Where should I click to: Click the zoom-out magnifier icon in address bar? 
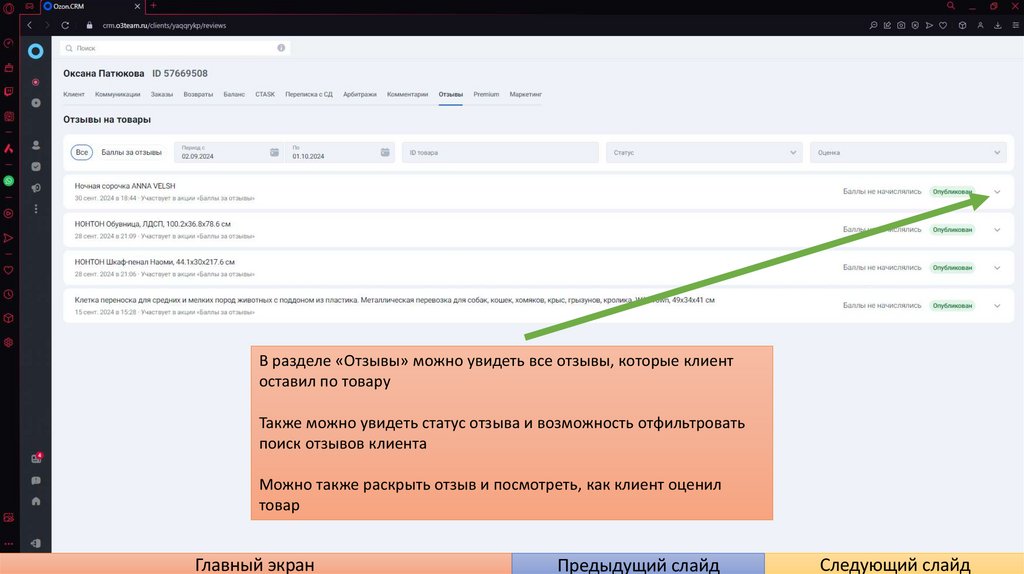(x=873, y=25)
